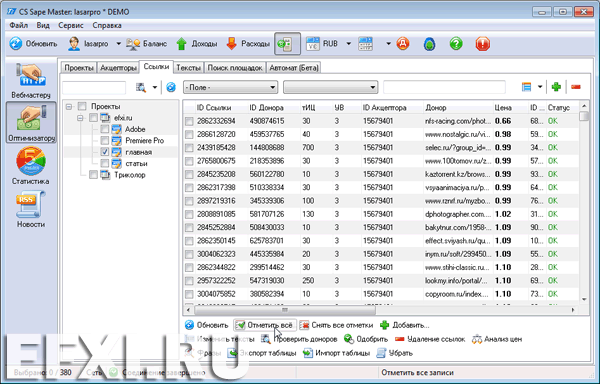The width and height of the screenshot is (600, 384).
Task: Open the Статистика sidebar section
Action: point(31,166)
